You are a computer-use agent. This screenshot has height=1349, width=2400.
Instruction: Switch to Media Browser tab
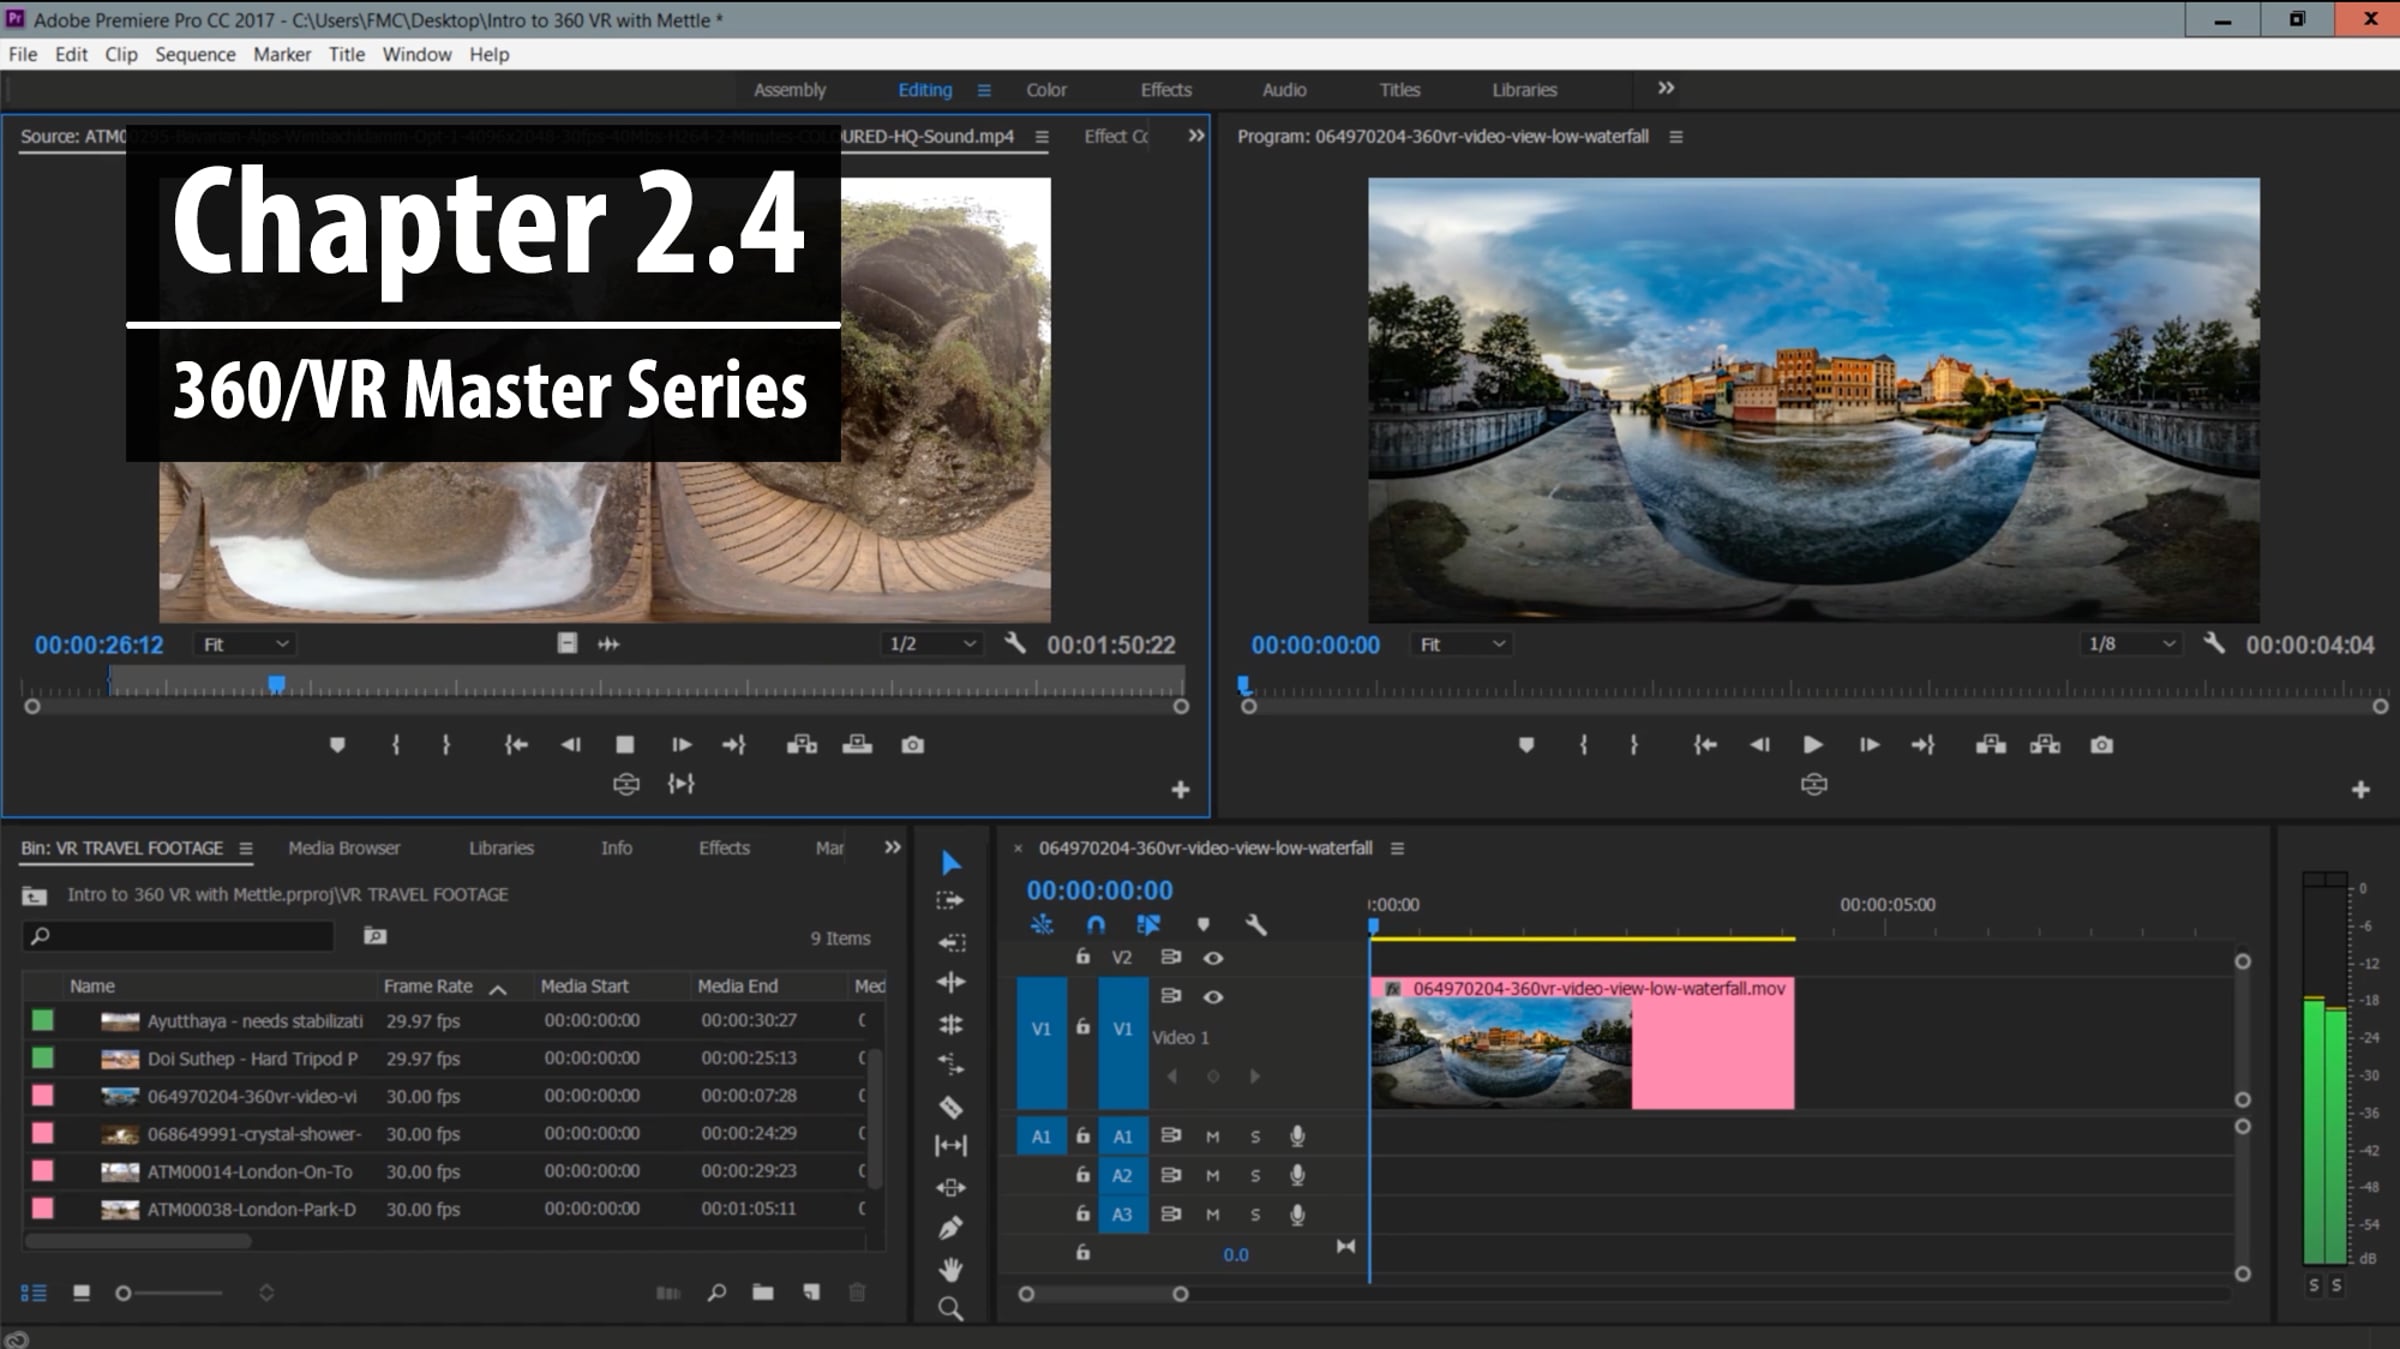point(344,848)
